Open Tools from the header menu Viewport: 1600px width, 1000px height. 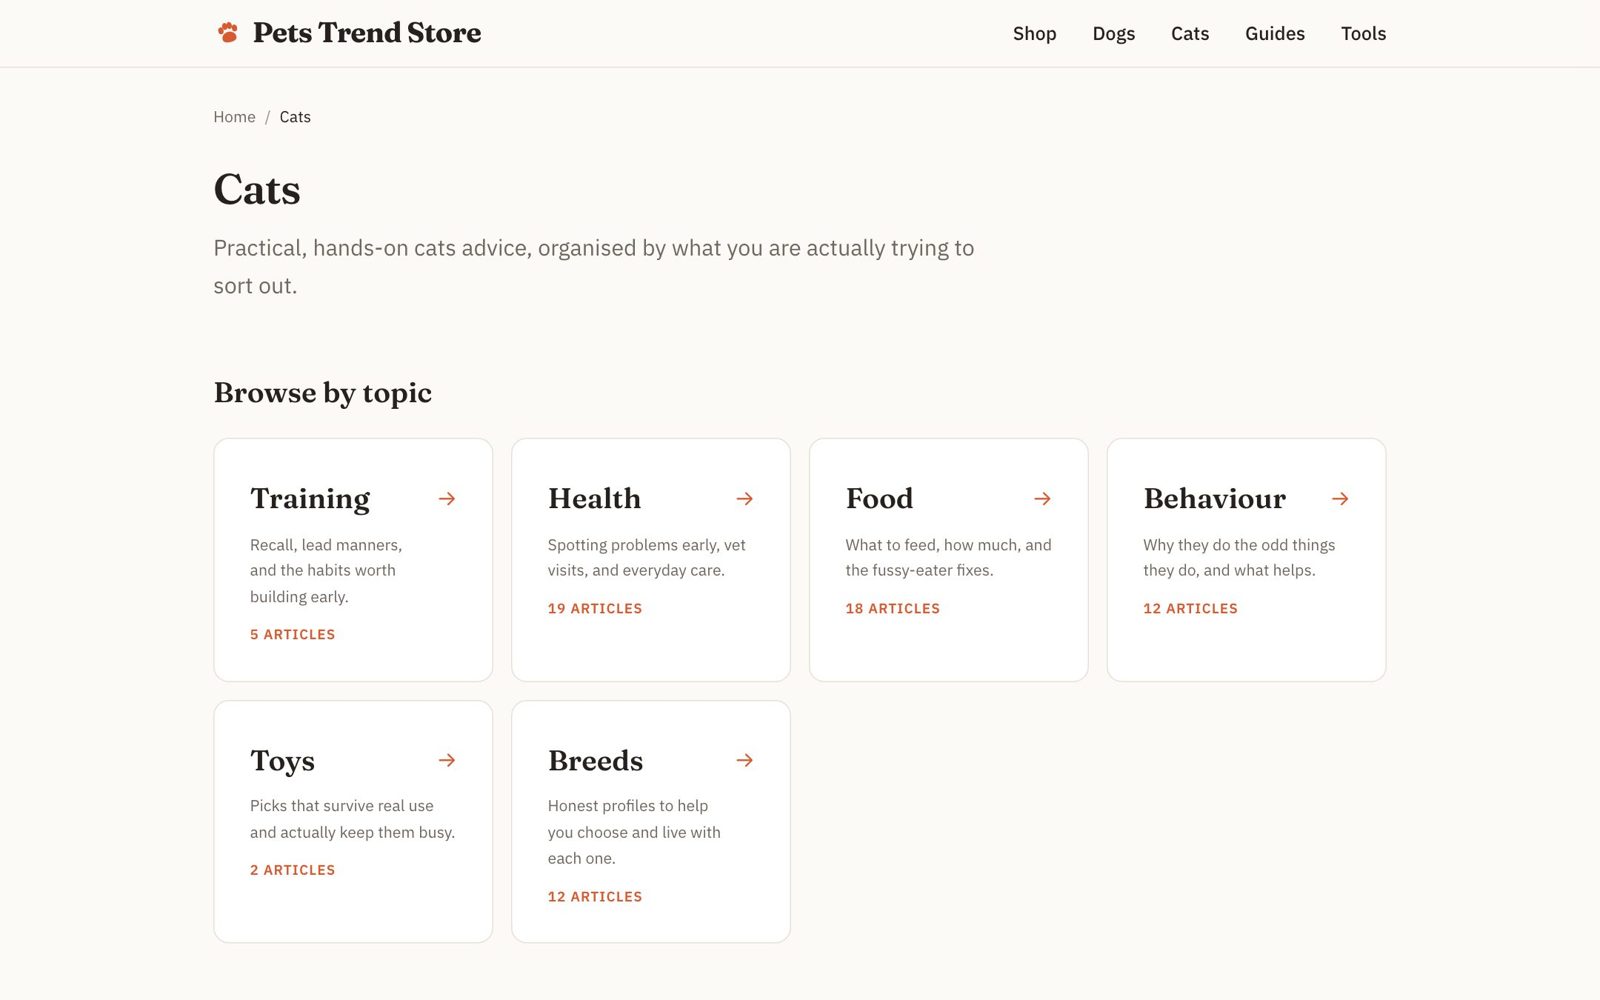tap(1363, 34)
